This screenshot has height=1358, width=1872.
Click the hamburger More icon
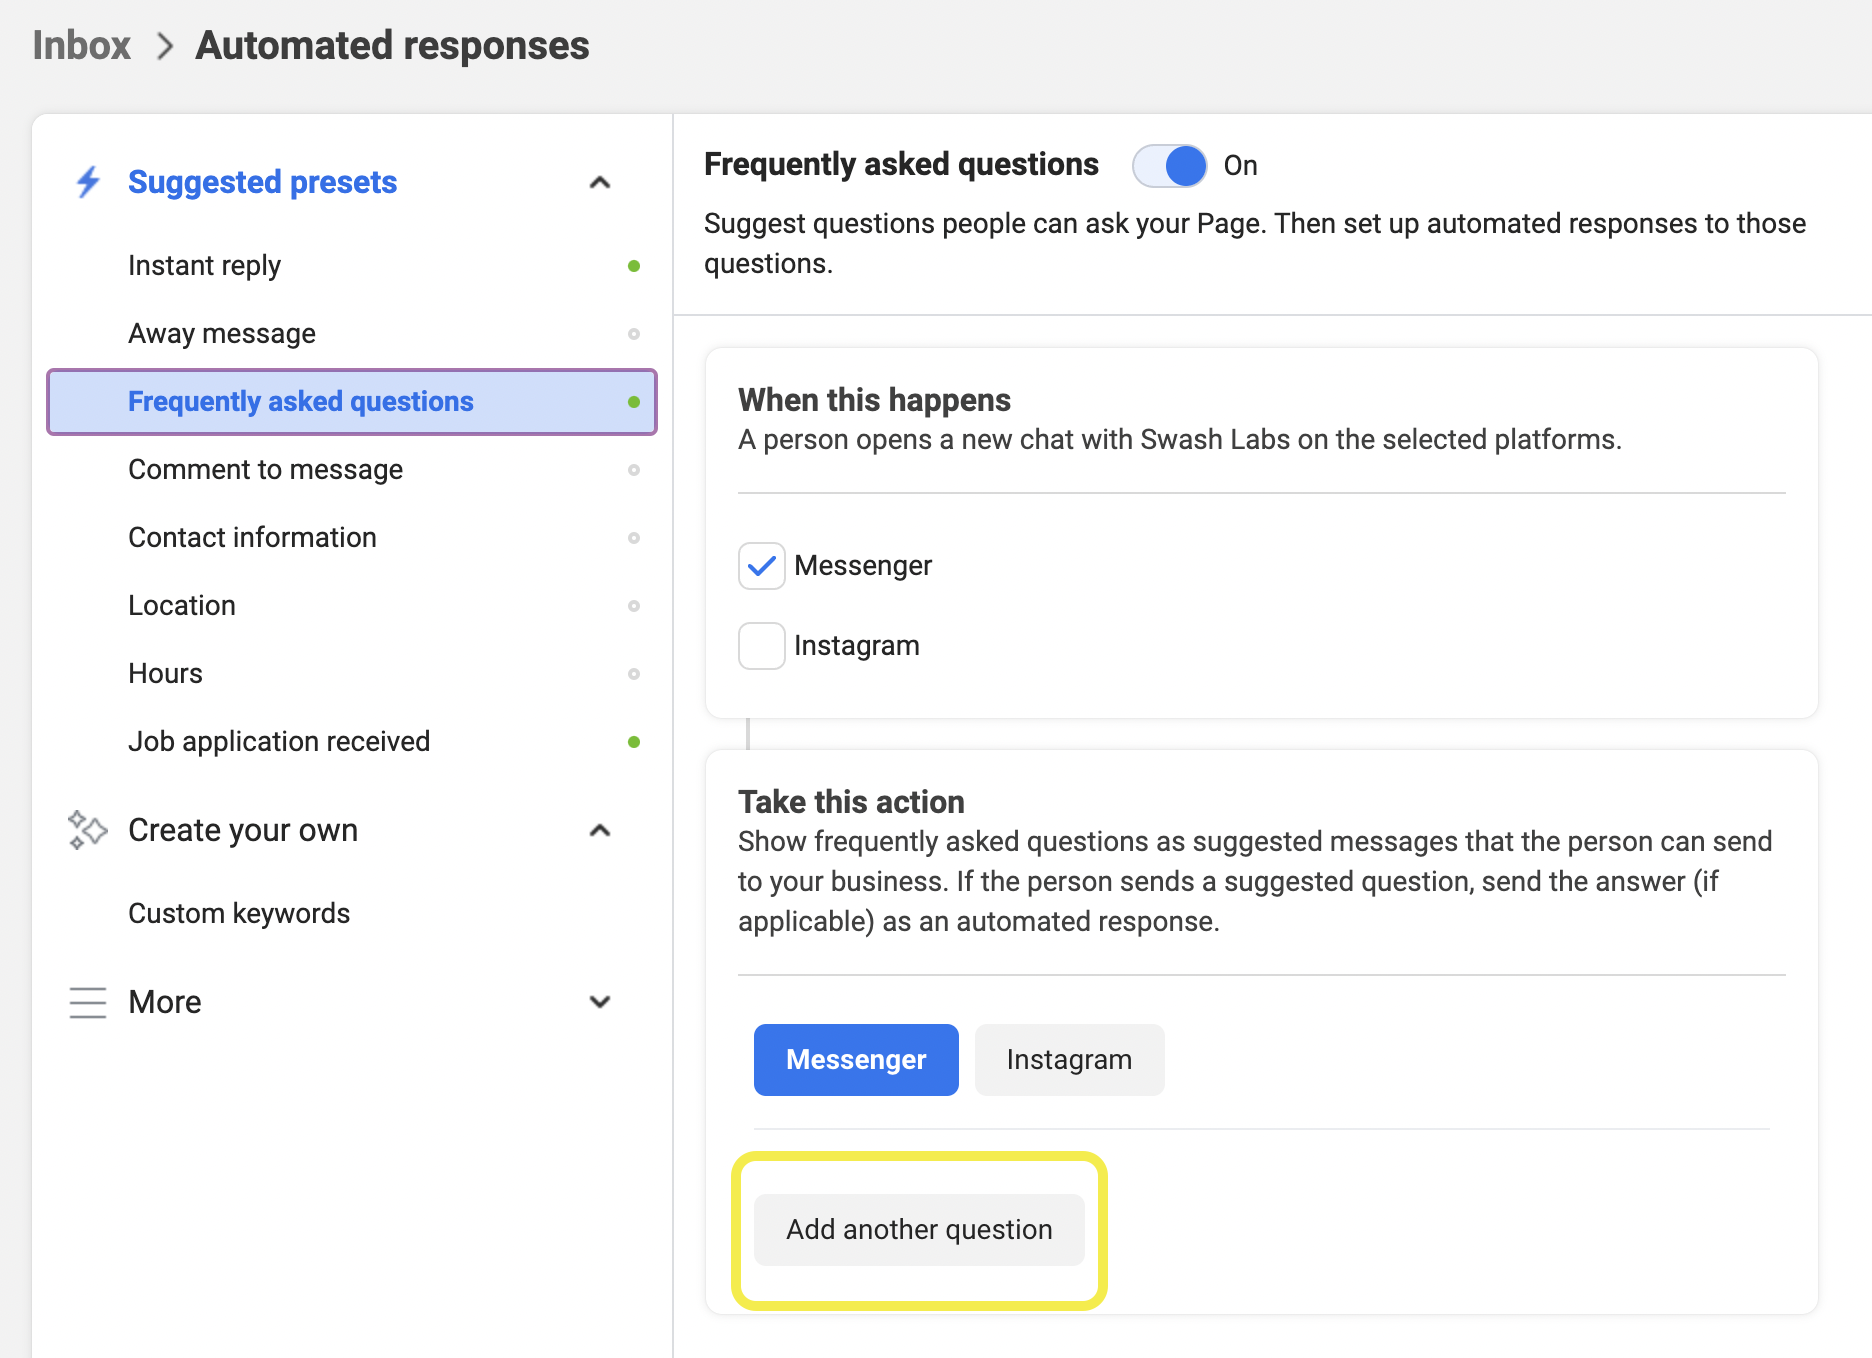click(x=87, y=1002)
